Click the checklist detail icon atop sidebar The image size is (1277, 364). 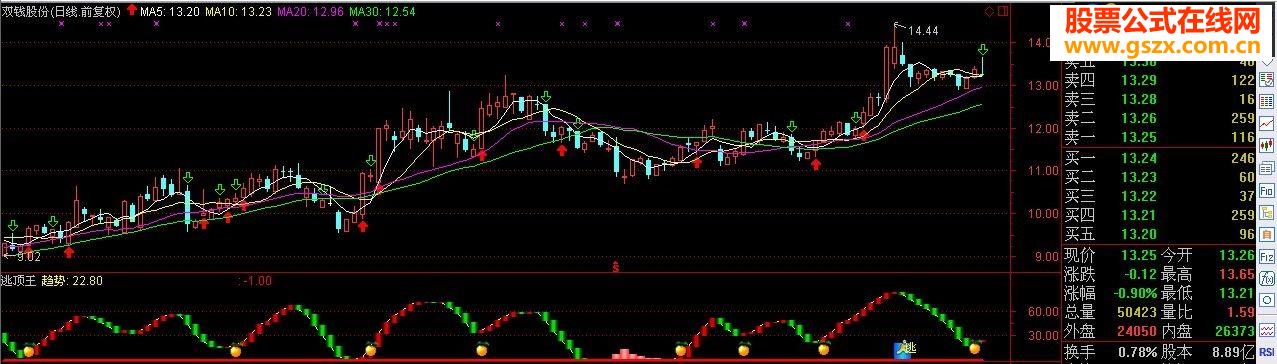pos(1266,80)
